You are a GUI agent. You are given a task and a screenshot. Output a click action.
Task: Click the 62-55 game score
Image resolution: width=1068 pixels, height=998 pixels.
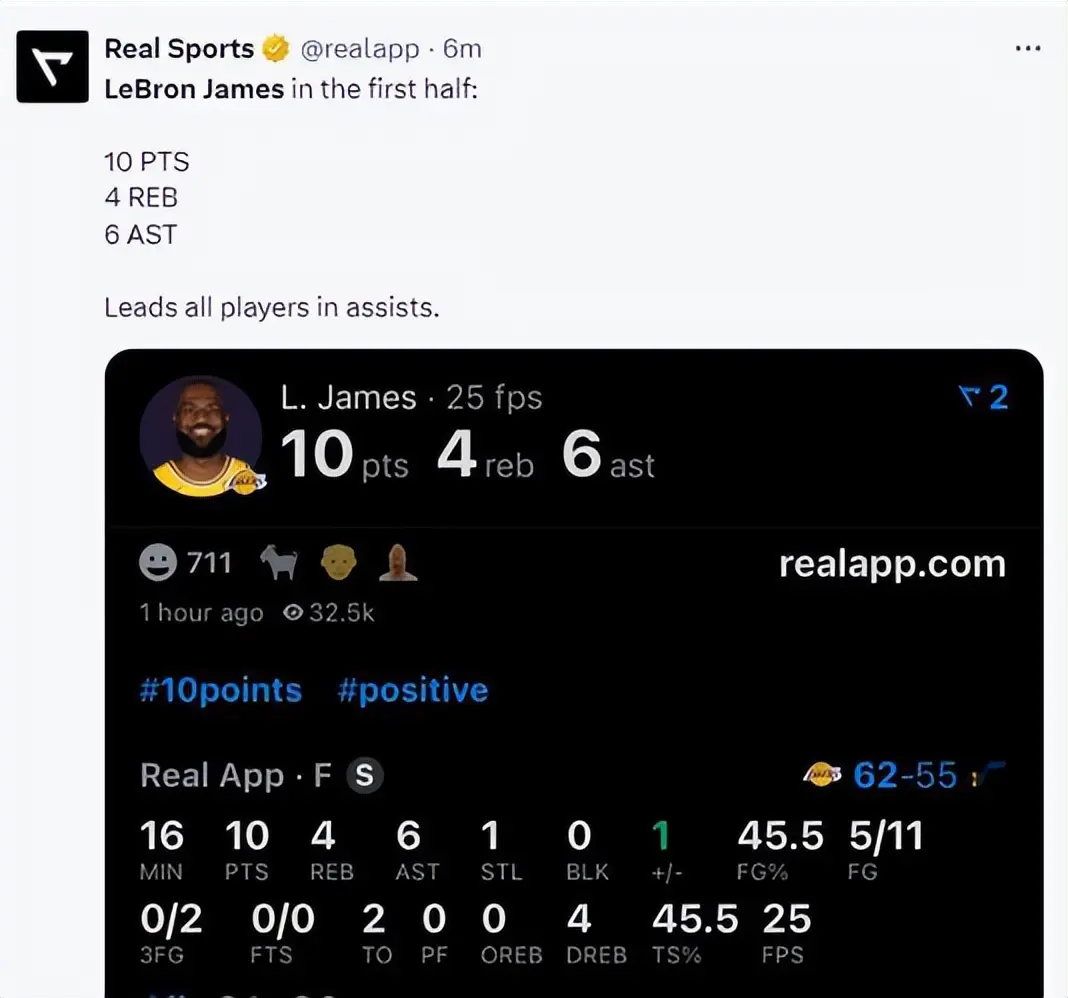coord(904,775)
